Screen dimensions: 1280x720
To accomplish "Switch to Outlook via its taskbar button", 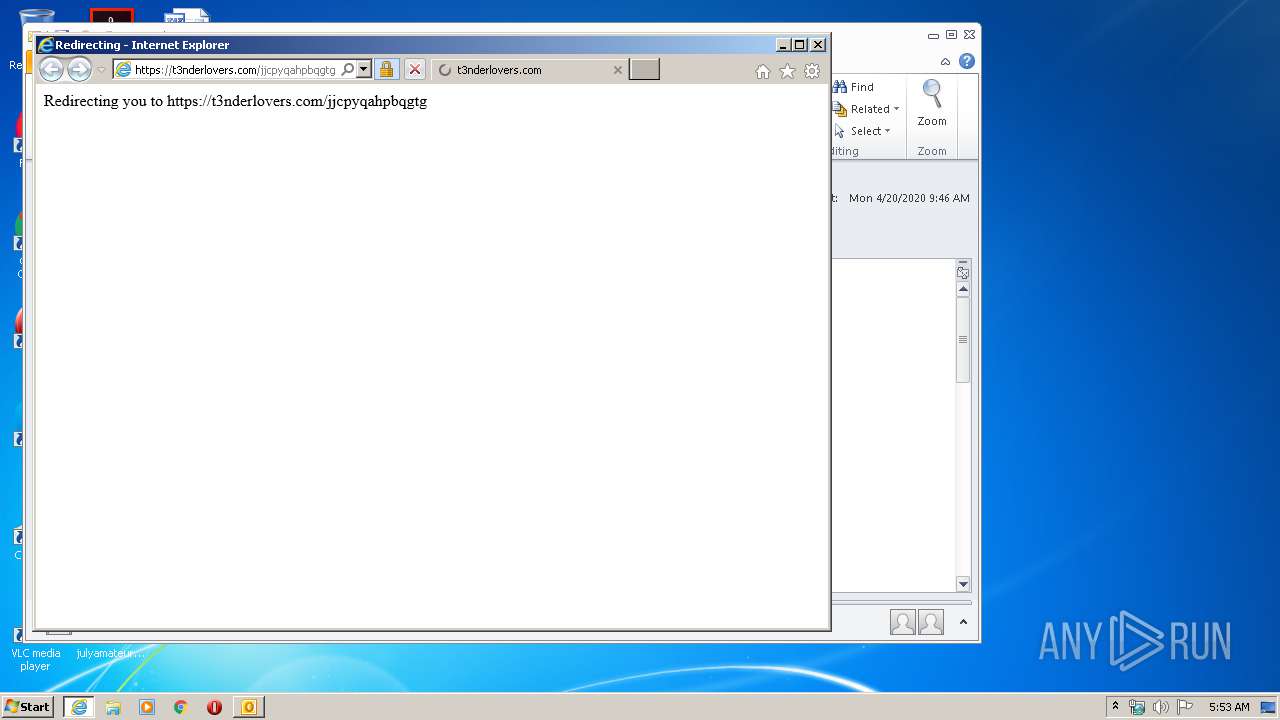I will point(248,707).
